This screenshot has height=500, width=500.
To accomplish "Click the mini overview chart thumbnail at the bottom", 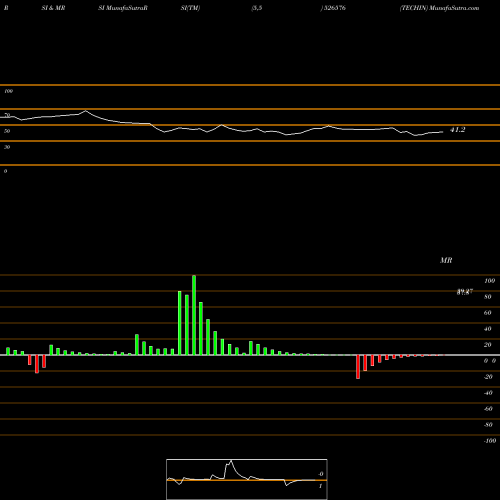I will pyautogui.click(x=247, y=479).
